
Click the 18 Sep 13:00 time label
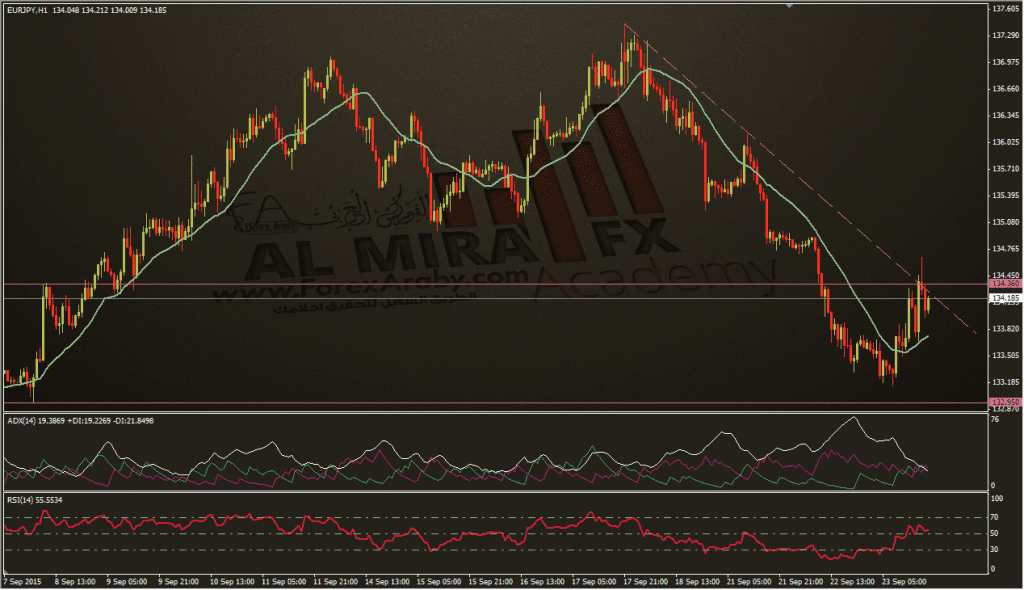[697, 582]
